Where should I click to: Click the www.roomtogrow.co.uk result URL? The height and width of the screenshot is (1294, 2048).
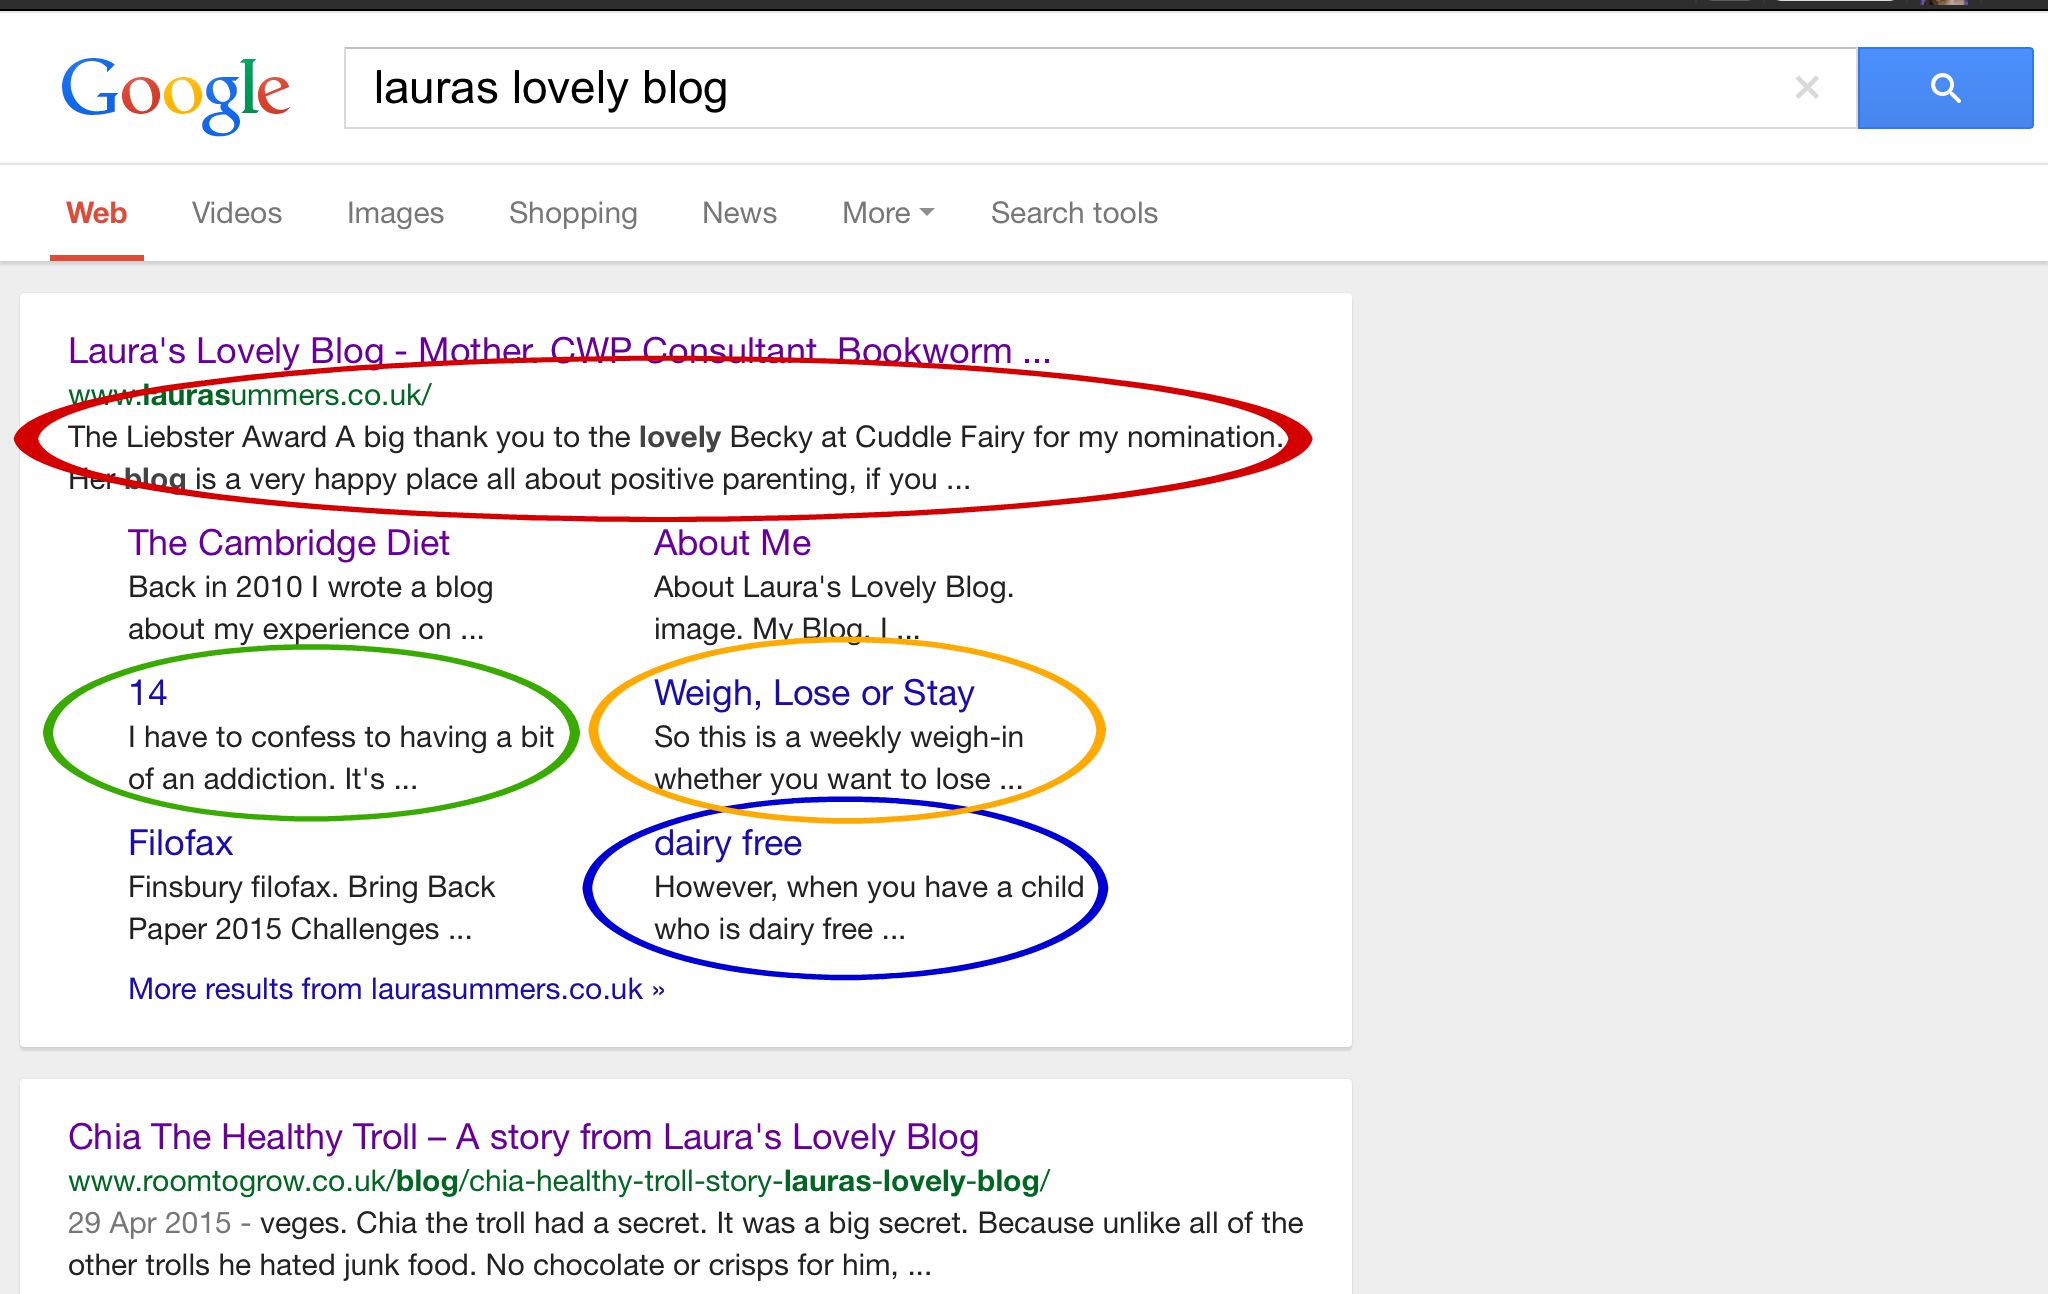coord(559,1181)
